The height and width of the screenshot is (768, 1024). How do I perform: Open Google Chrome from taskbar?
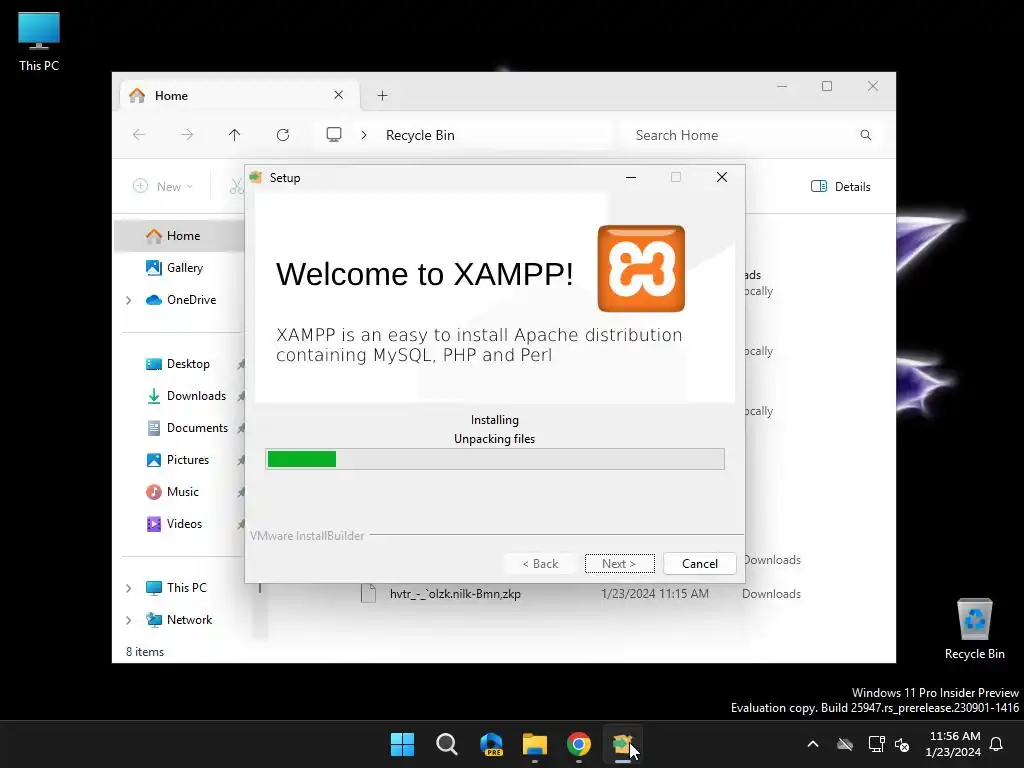(579, 744)
